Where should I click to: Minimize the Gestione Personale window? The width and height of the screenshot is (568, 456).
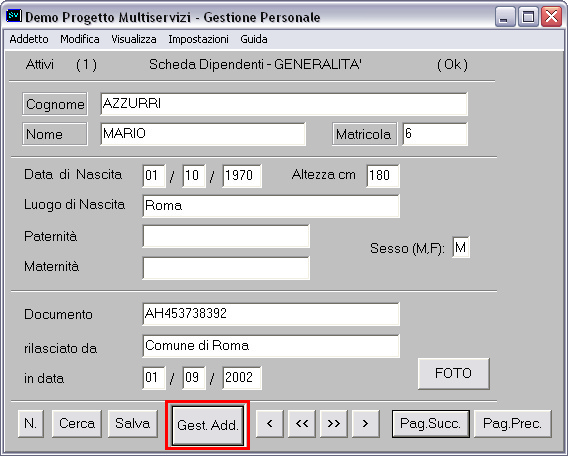coord(505,17)
